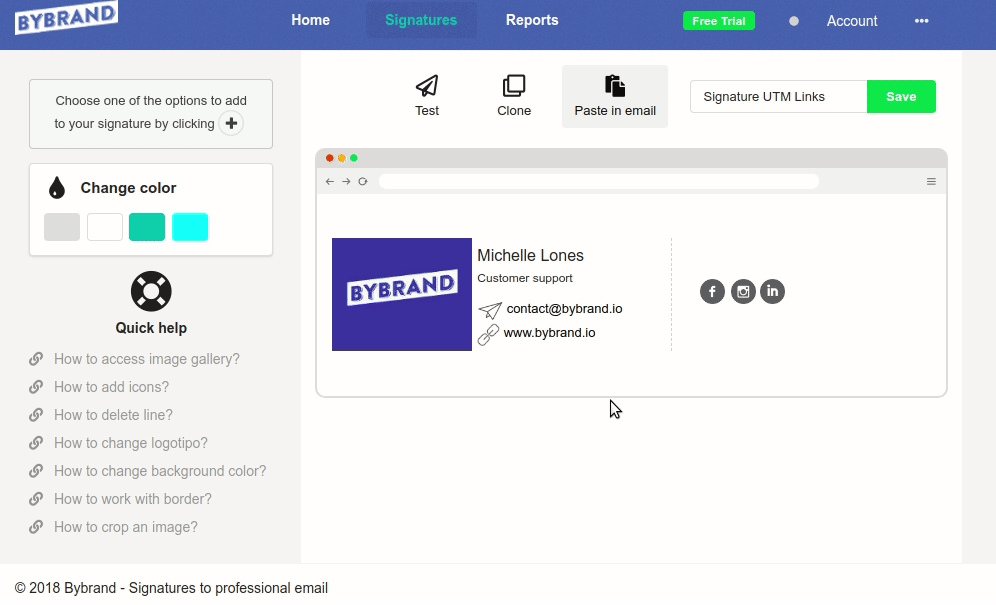
Task: Select the 'Customer support' title text
Action: [x=525, y=278]
